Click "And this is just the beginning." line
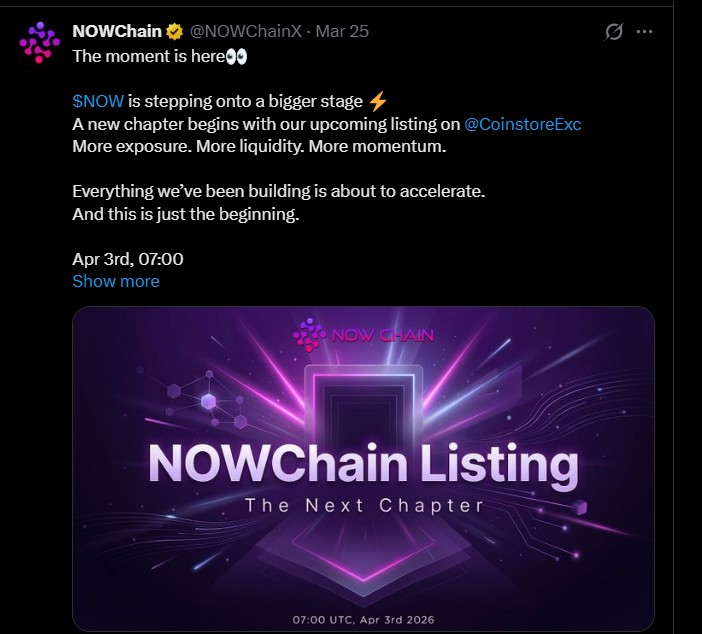The width and height of the screenshot is (702, 634). point(187,214)
